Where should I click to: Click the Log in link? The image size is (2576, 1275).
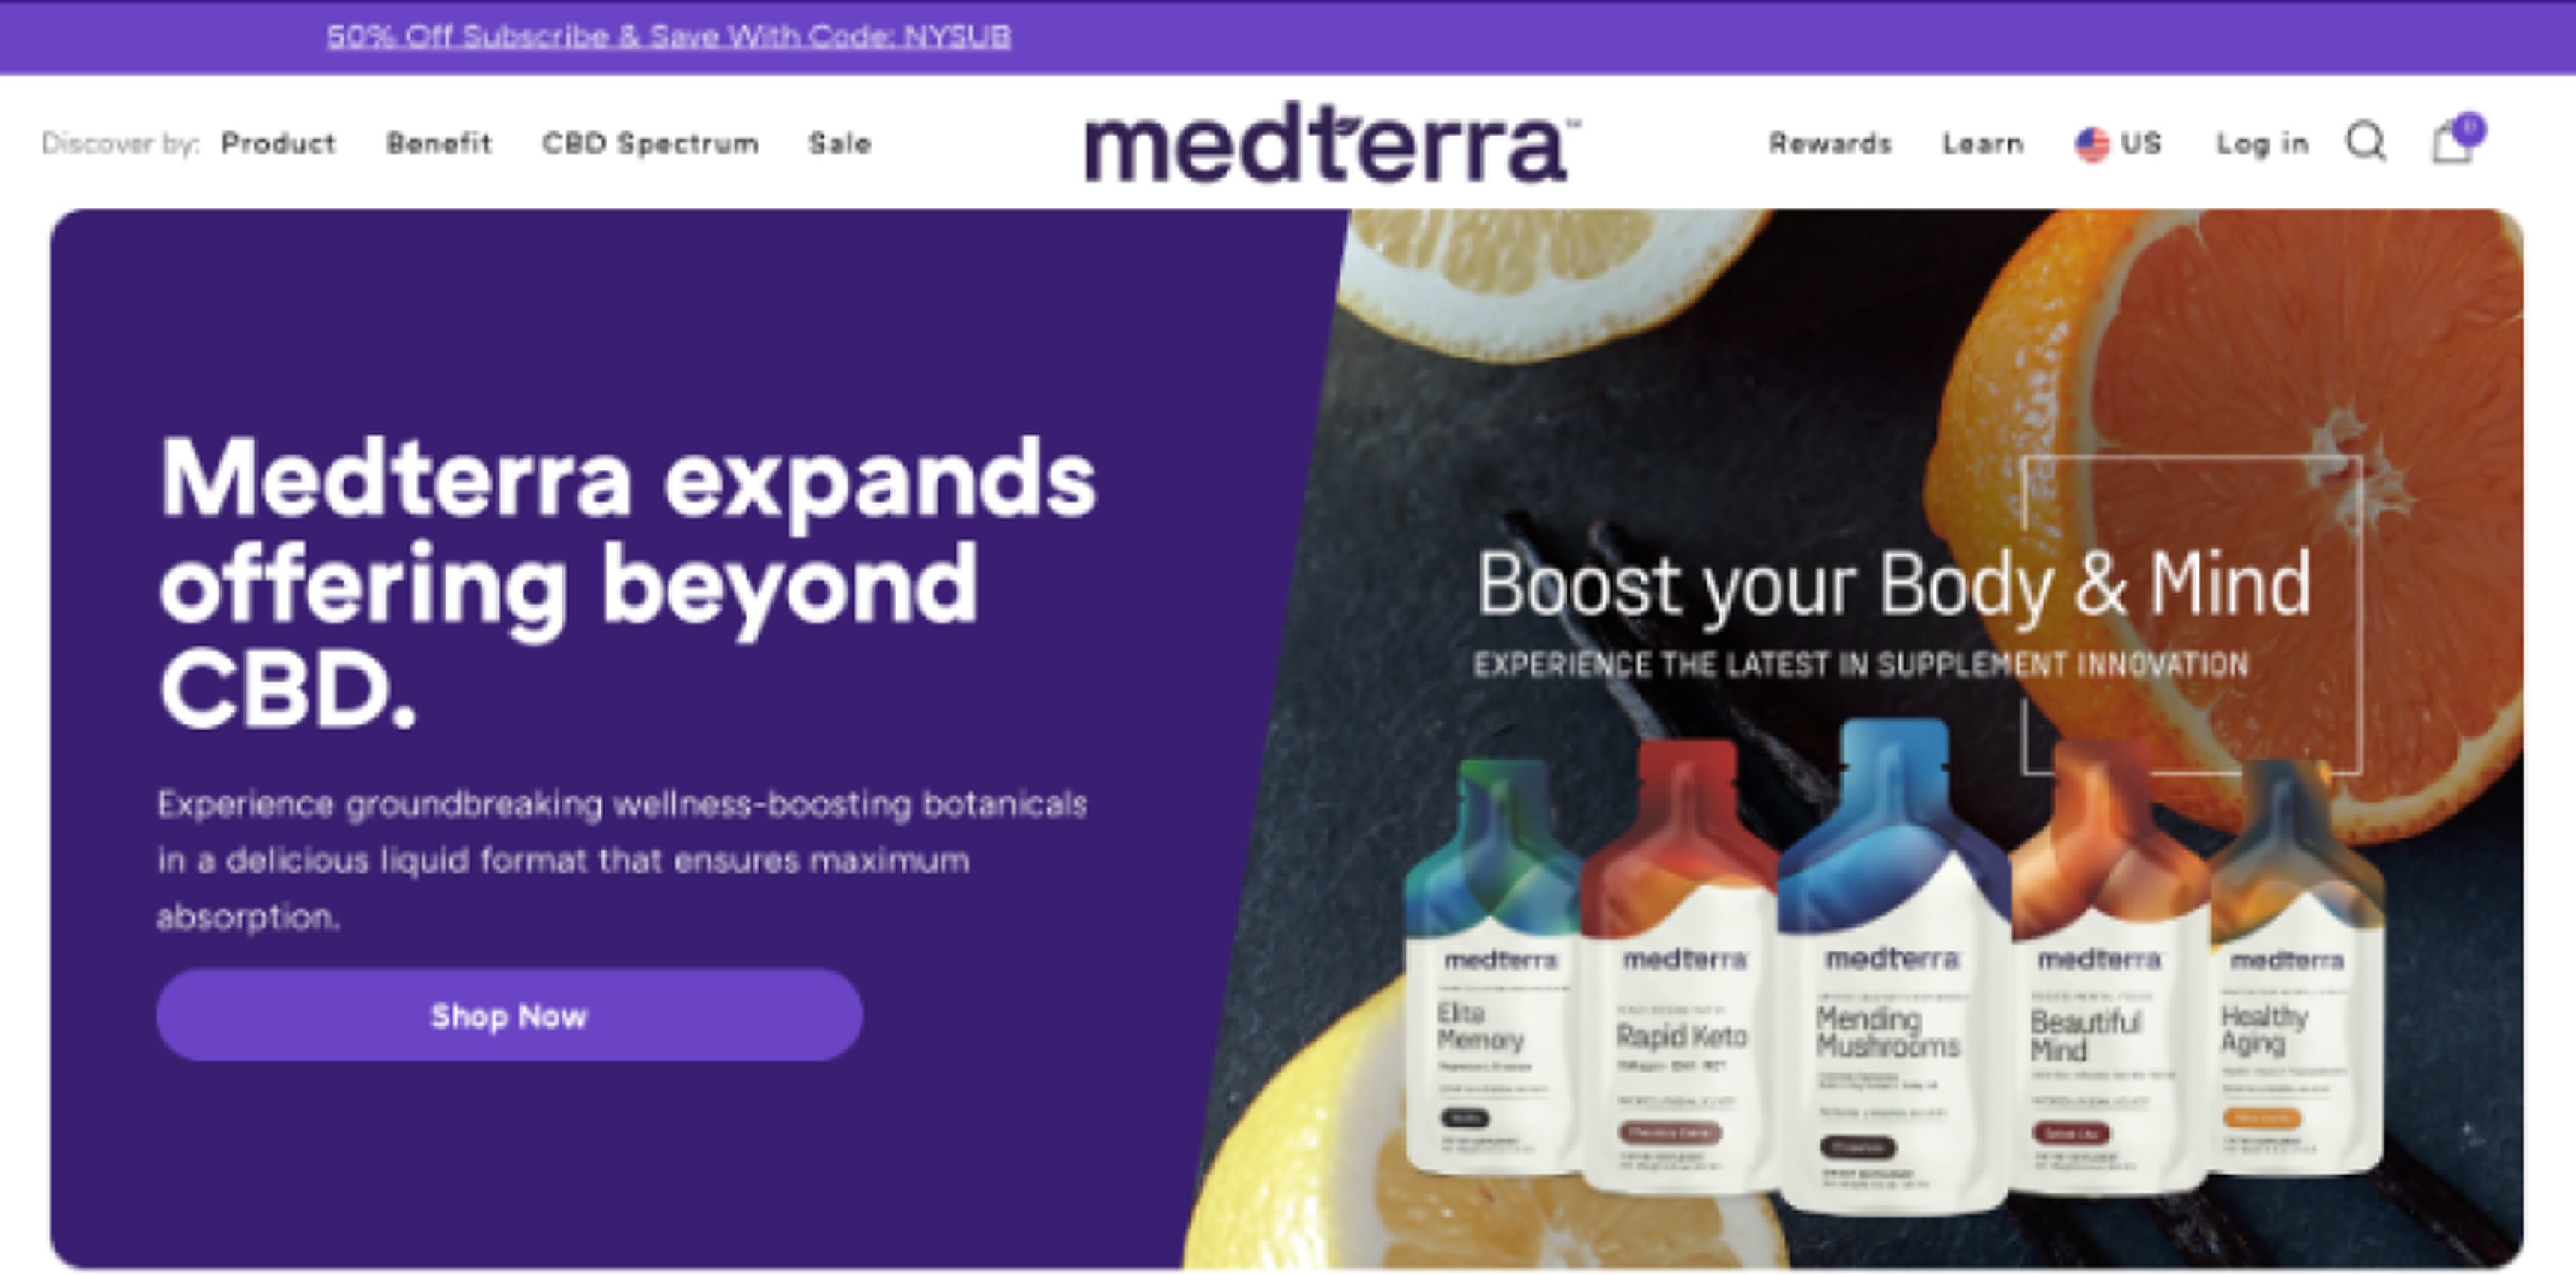(2262, 143)
